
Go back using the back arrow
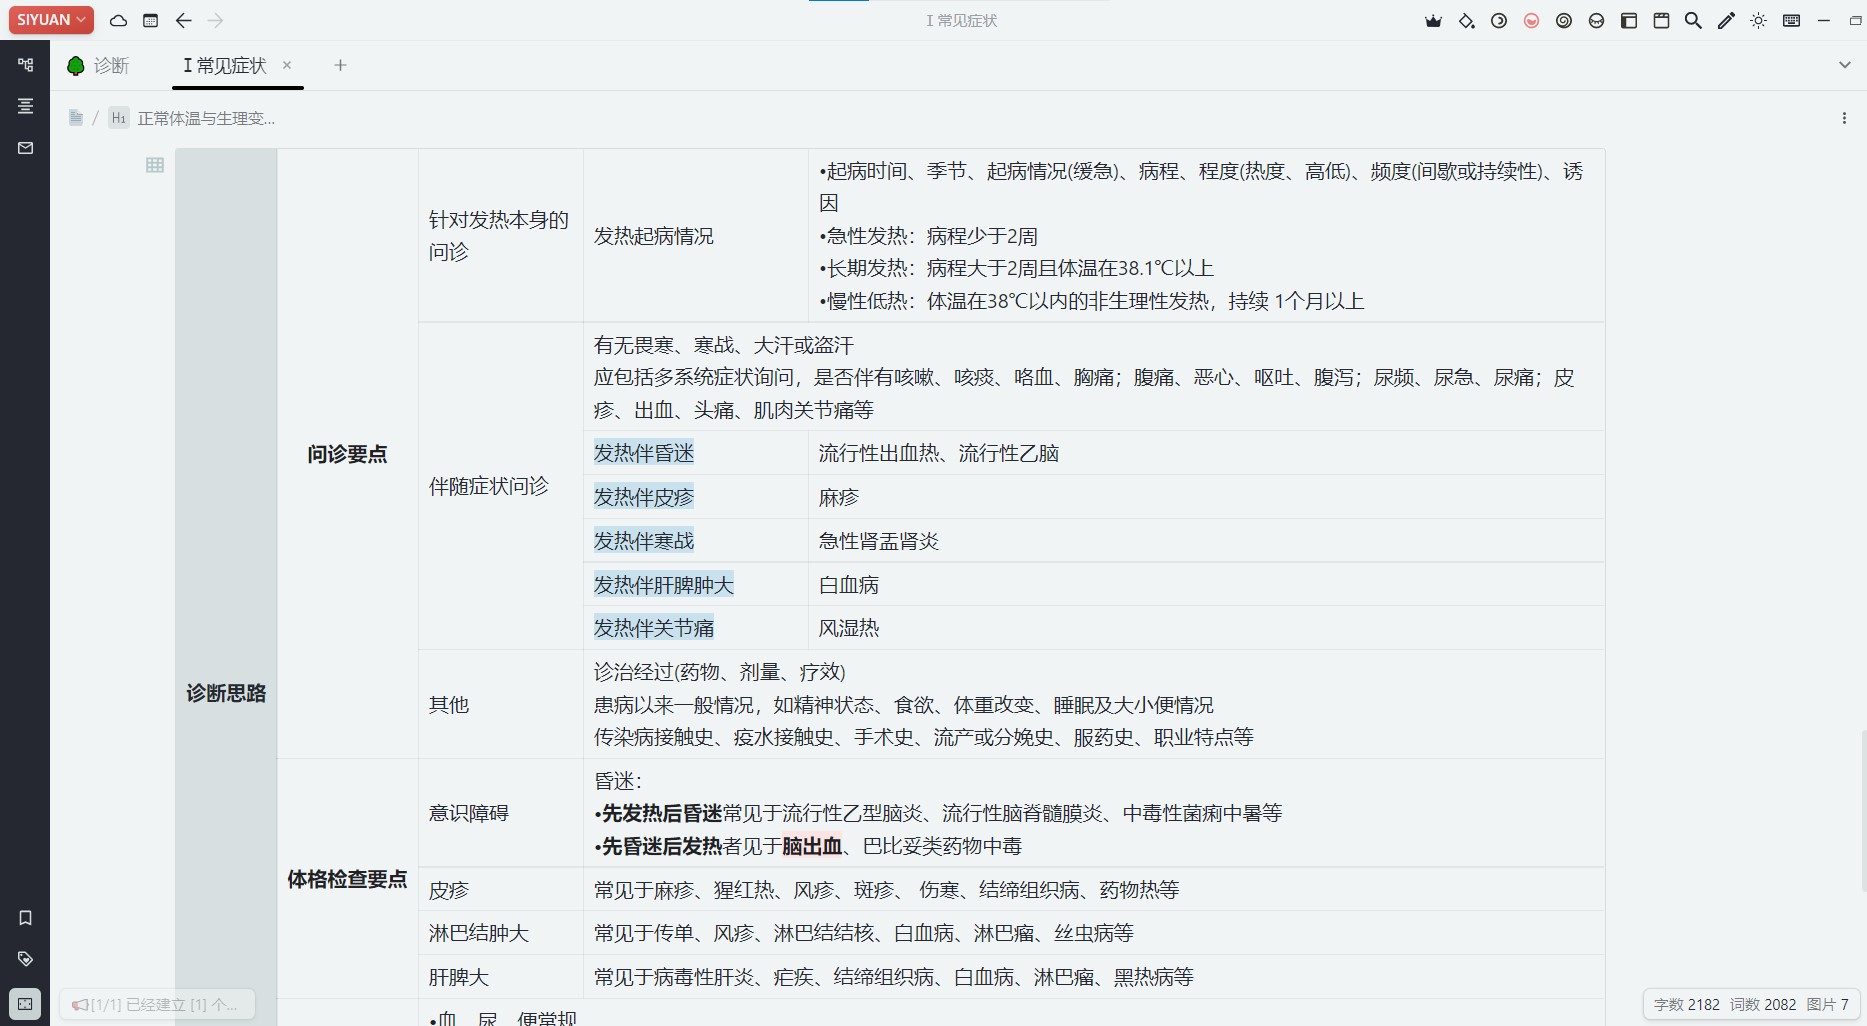(x=183, y=20)
